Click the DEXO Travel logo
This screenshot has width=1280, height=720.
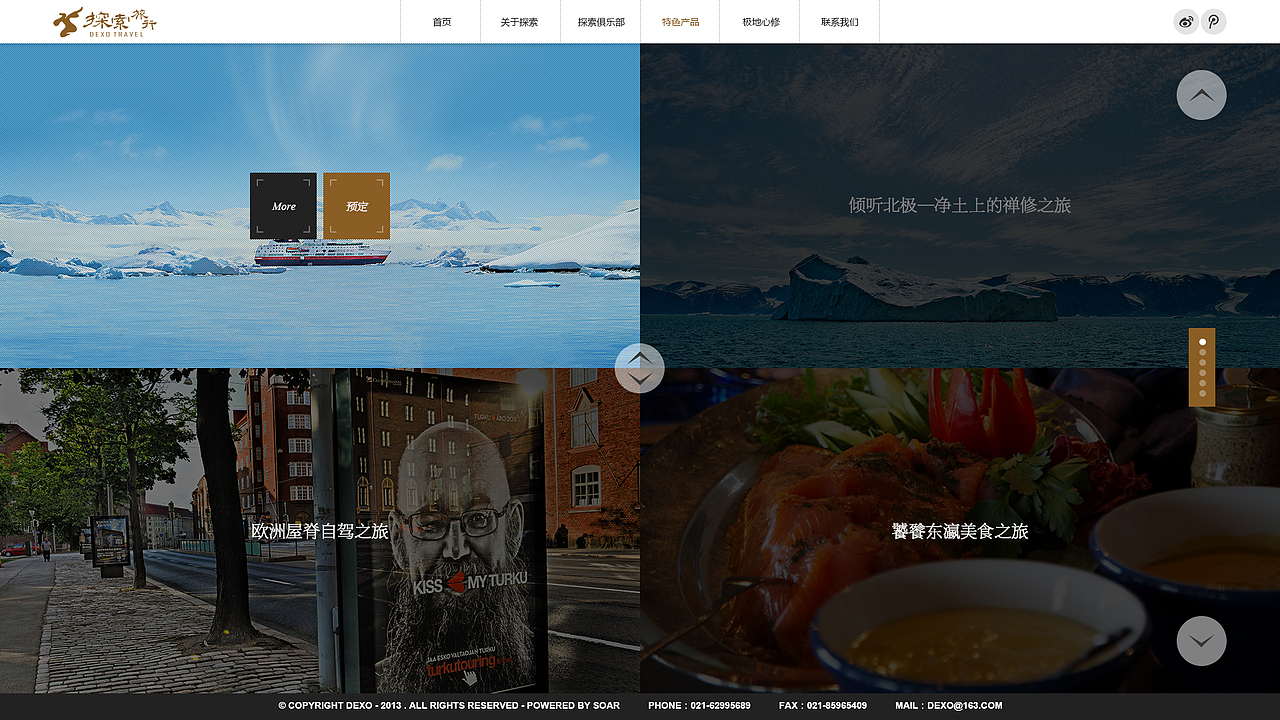[x=105, y=22]
